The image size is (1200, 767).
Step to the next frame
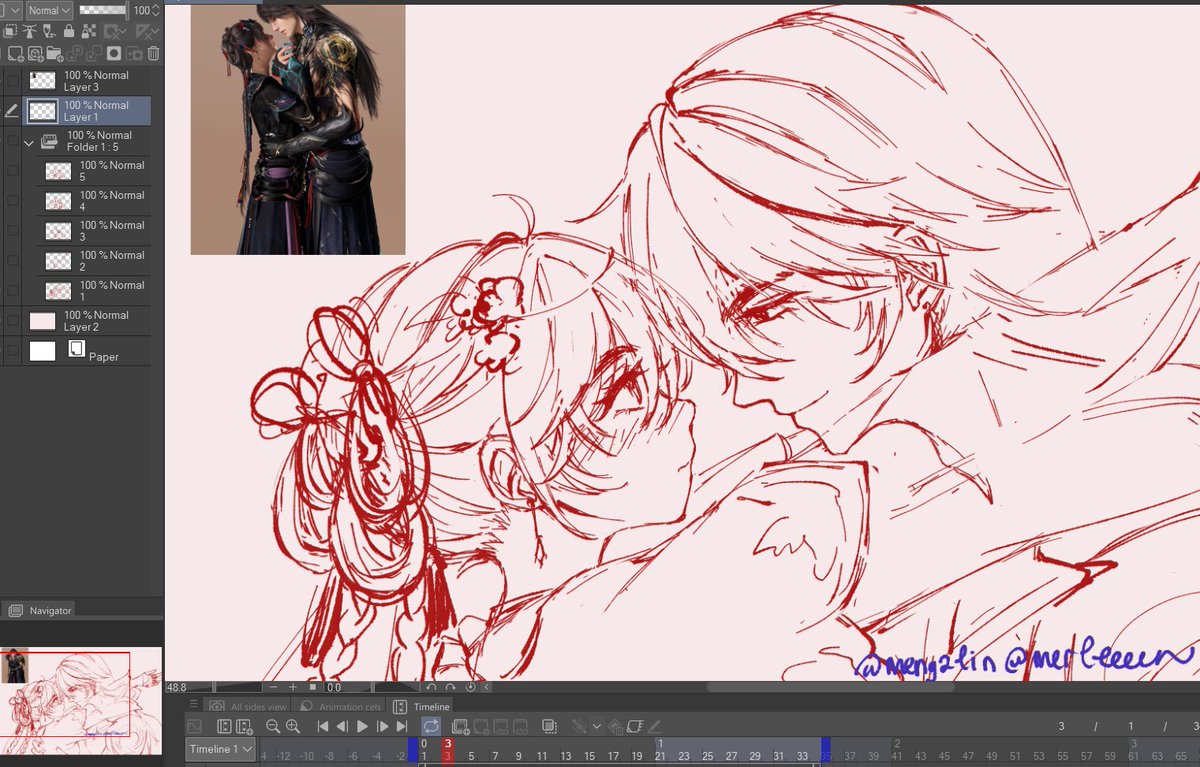382,727
